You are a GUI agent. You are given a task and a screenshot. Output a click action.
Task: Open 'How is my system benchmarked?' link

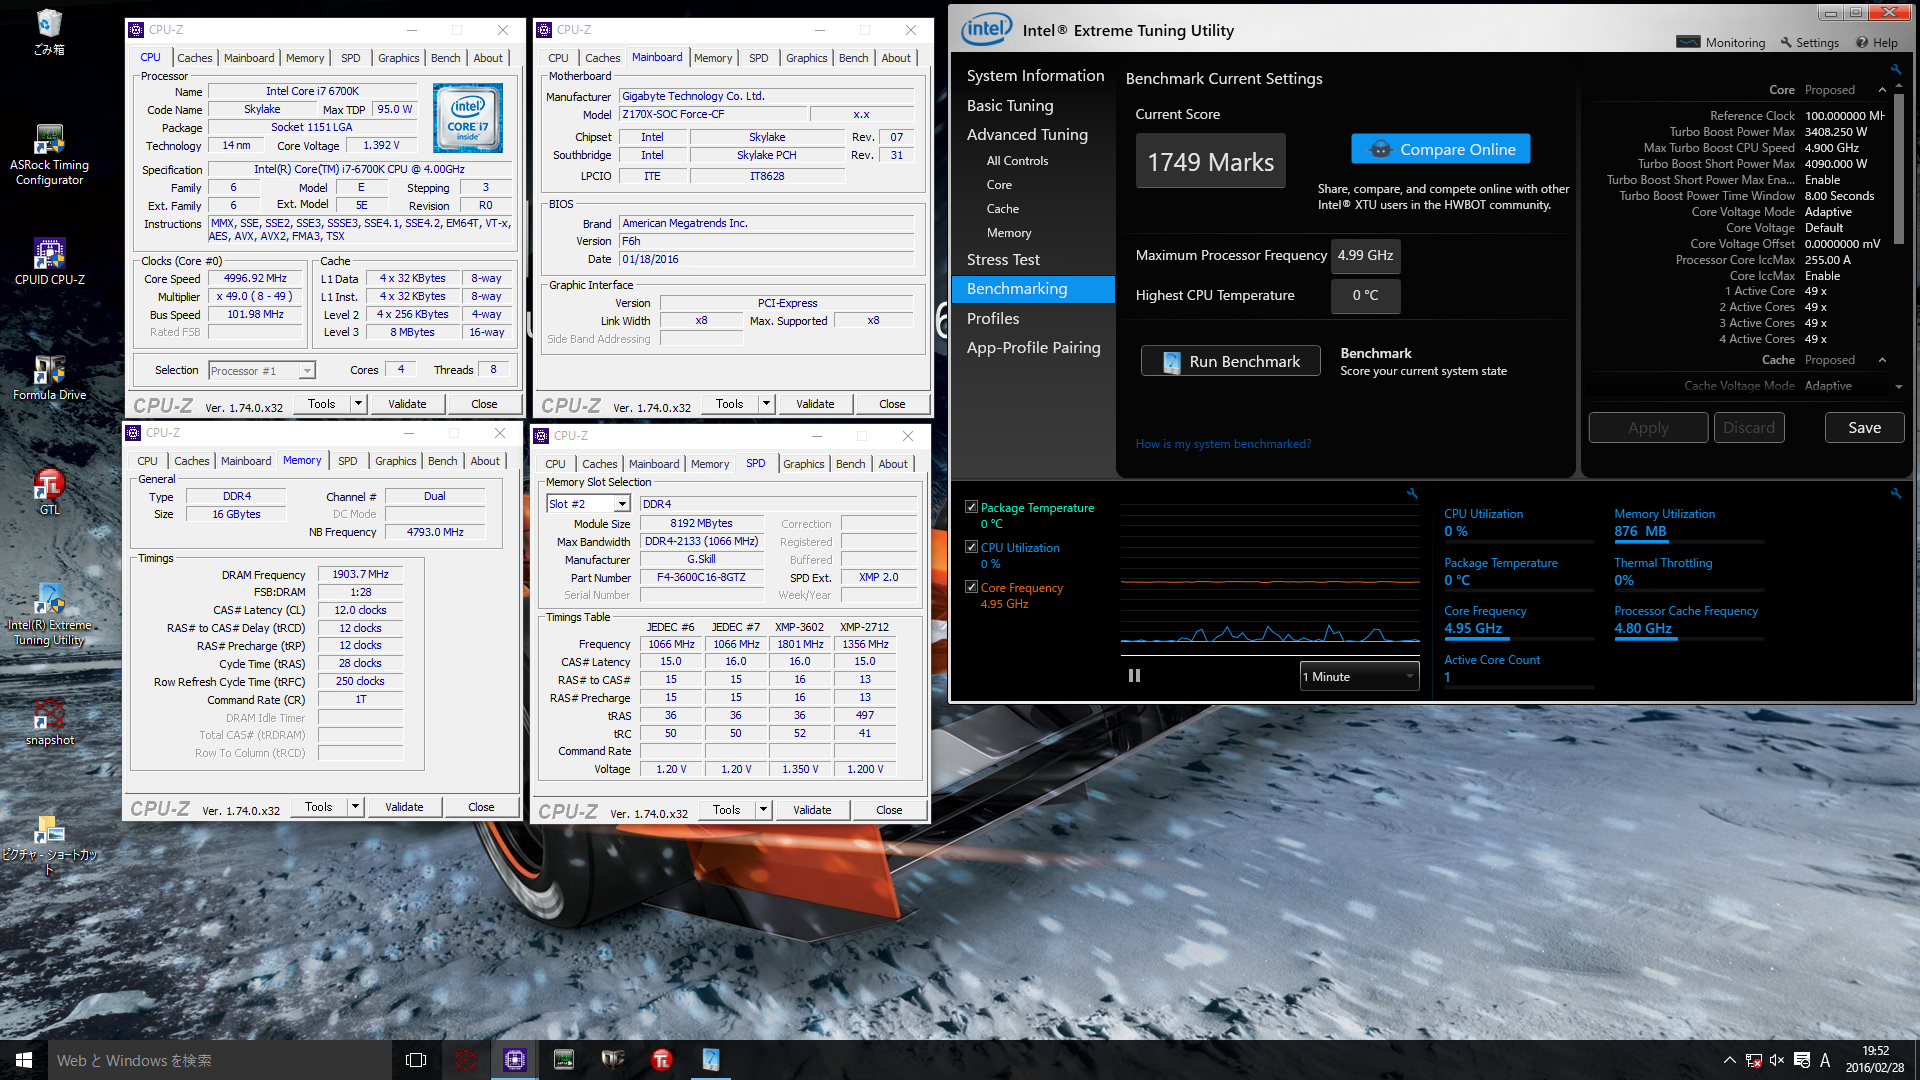1223,444
